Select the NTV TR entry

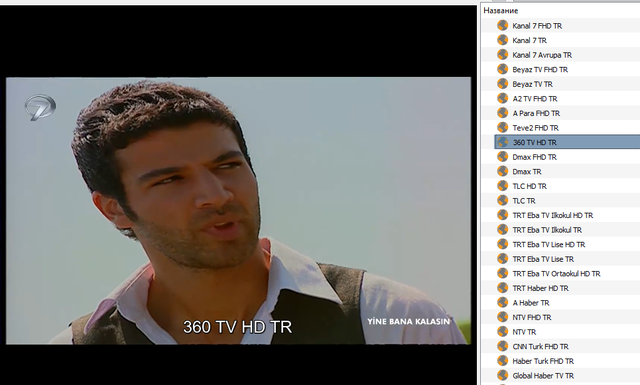click(x=524, y=332)
